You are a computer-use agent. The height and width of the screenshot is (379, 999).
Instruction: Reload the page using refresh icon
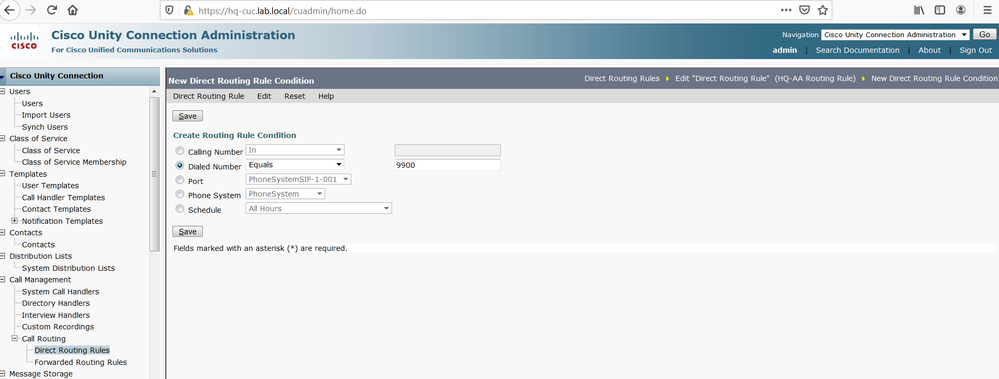click(x=52, y=10)
